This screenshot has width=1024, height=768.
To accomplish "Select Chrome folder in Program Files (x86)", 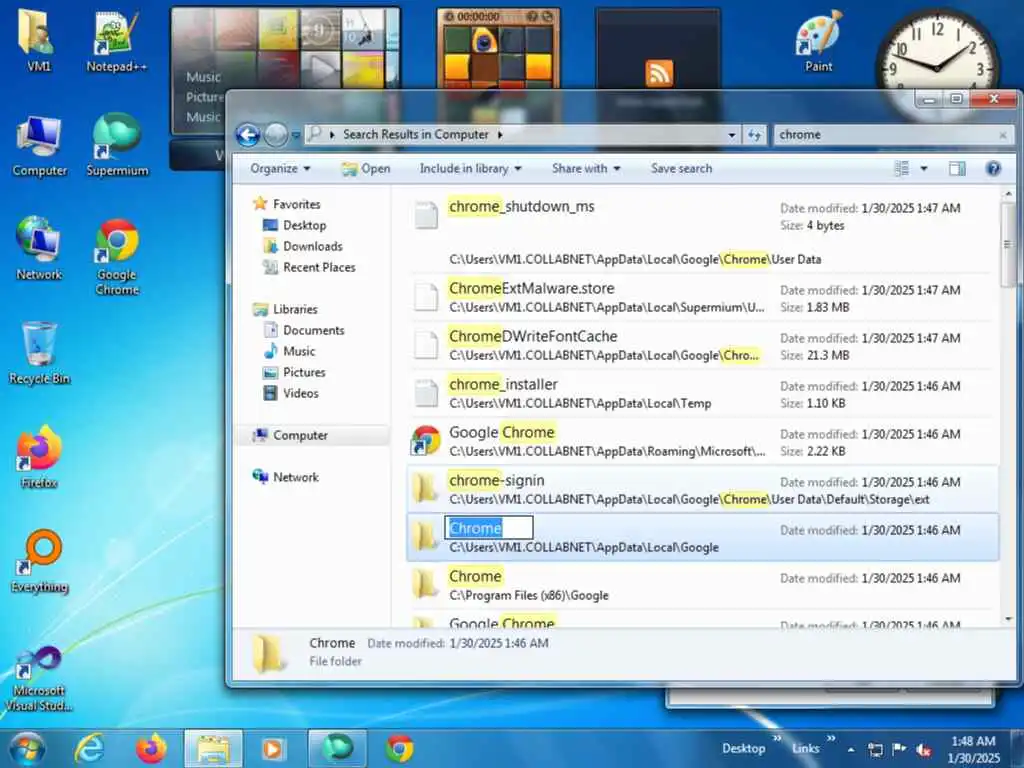I will click(702, 585).
